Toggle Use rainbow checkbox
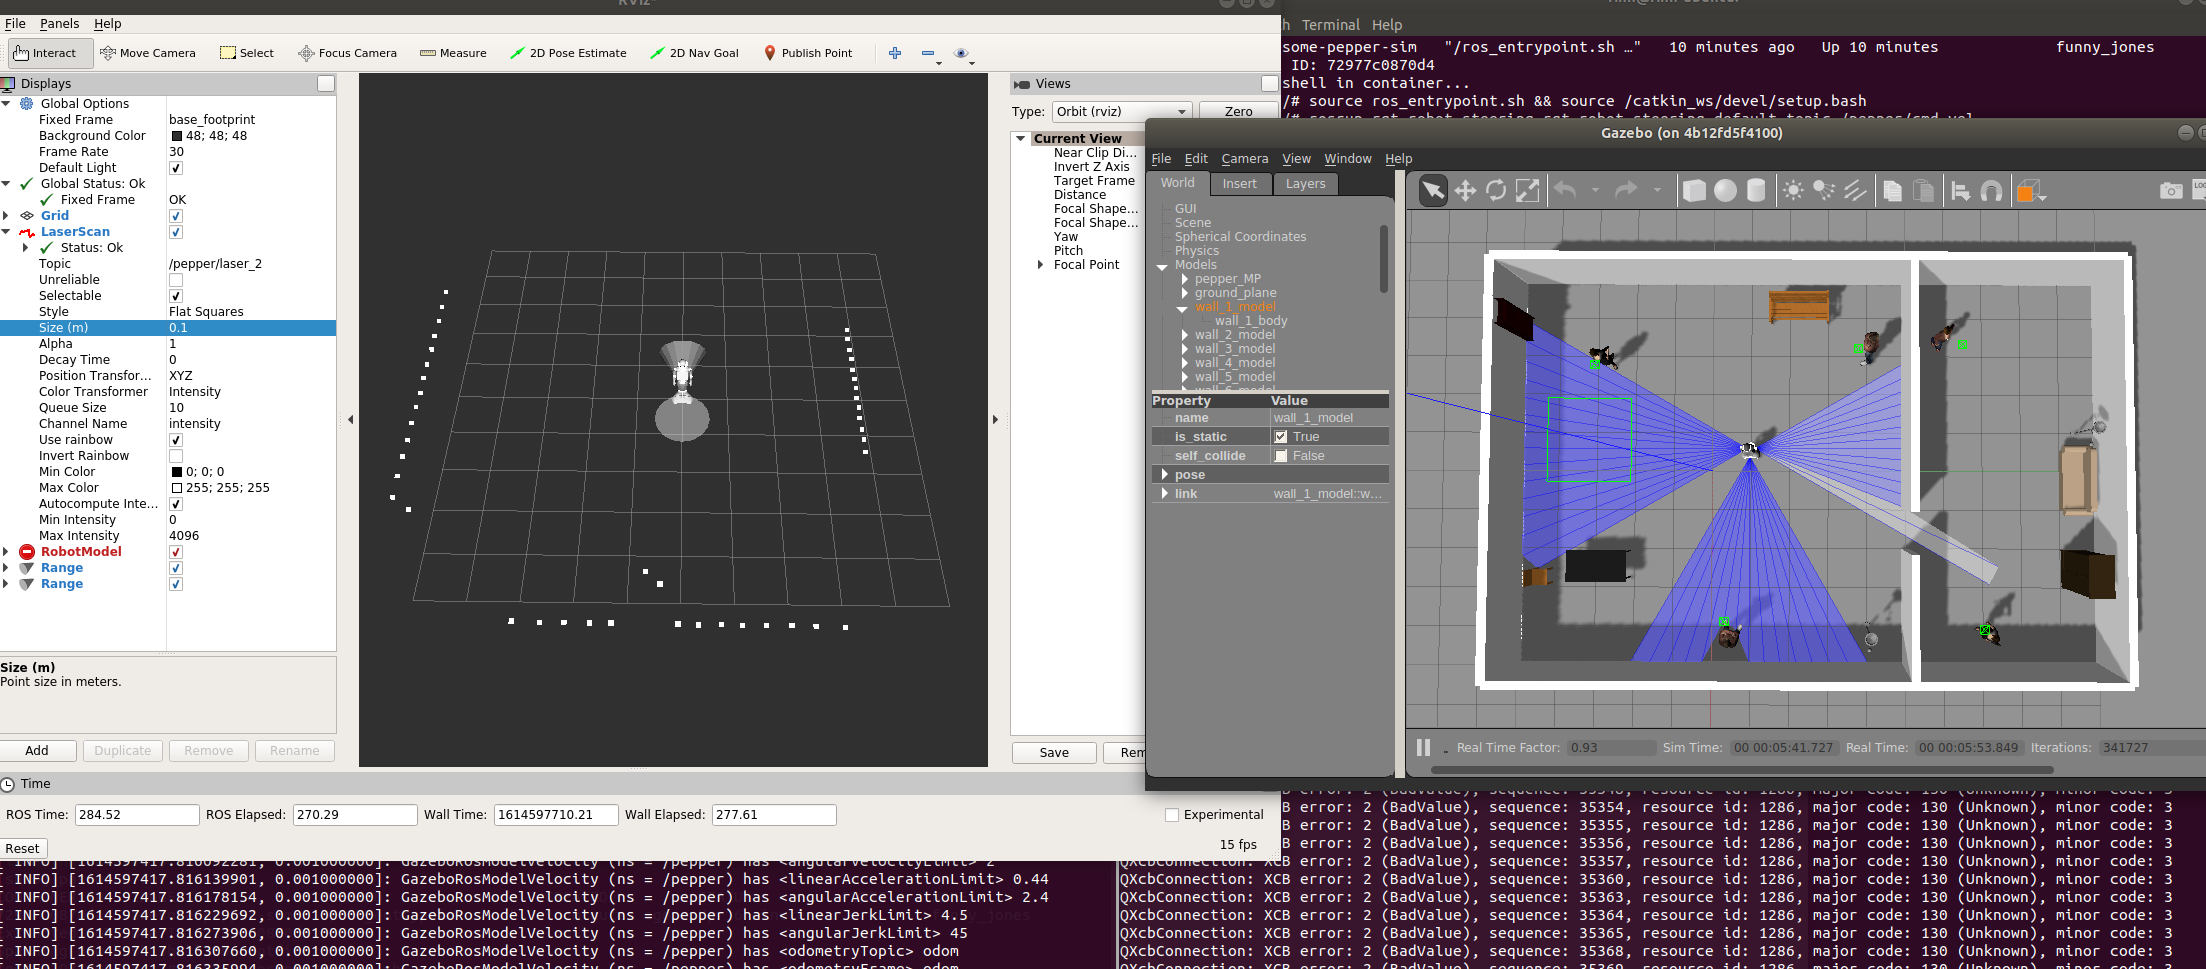This screenshot has width=2206, height=969. point(176,440)
